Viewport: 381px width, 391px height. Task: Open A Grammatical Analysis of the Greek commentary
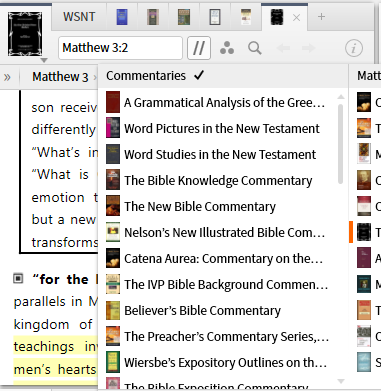pyautogui.click(x=224, y=103)
